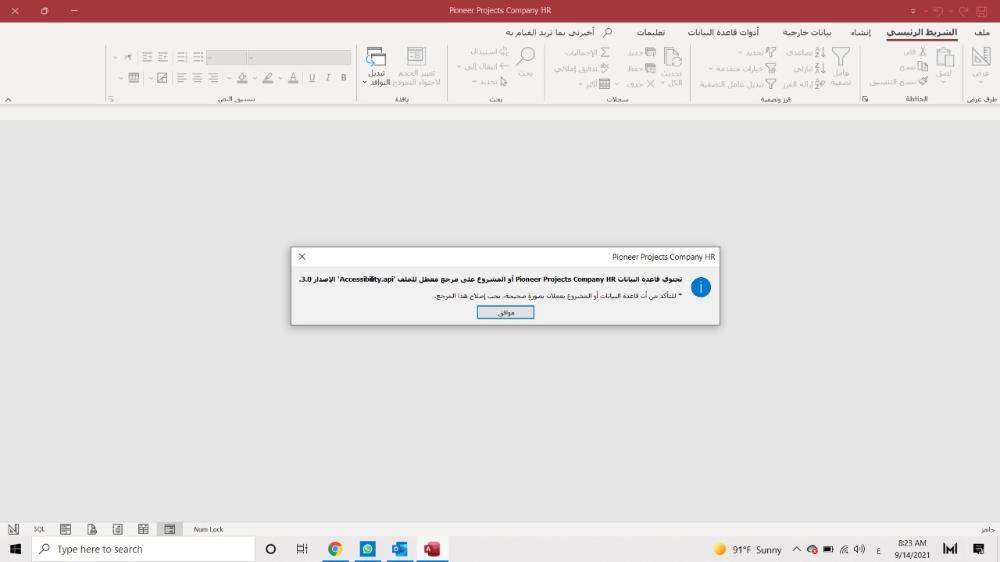Click the taskbar search box
The height and width of the screenshot is (562, 1000).
coord(143,549)
